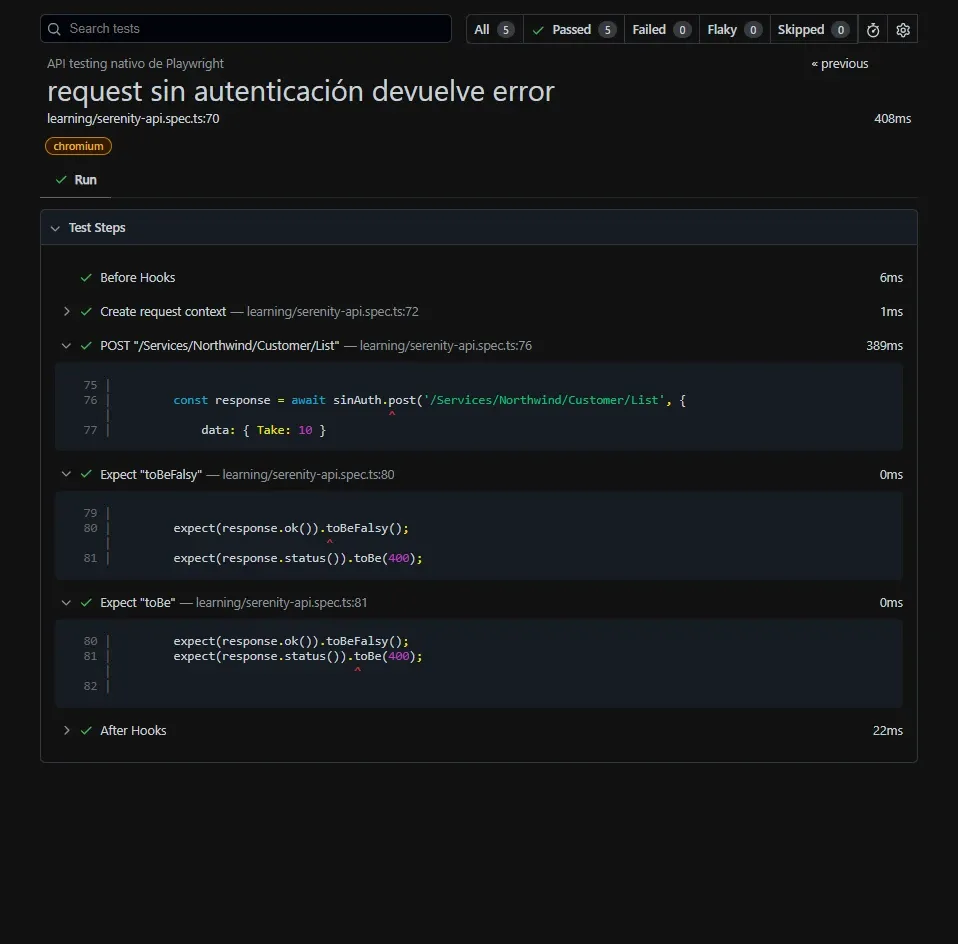Click green checkmark beside After Hooks
Image resolution: width=958 pixels, height=944 pixels.
(86, 730)
